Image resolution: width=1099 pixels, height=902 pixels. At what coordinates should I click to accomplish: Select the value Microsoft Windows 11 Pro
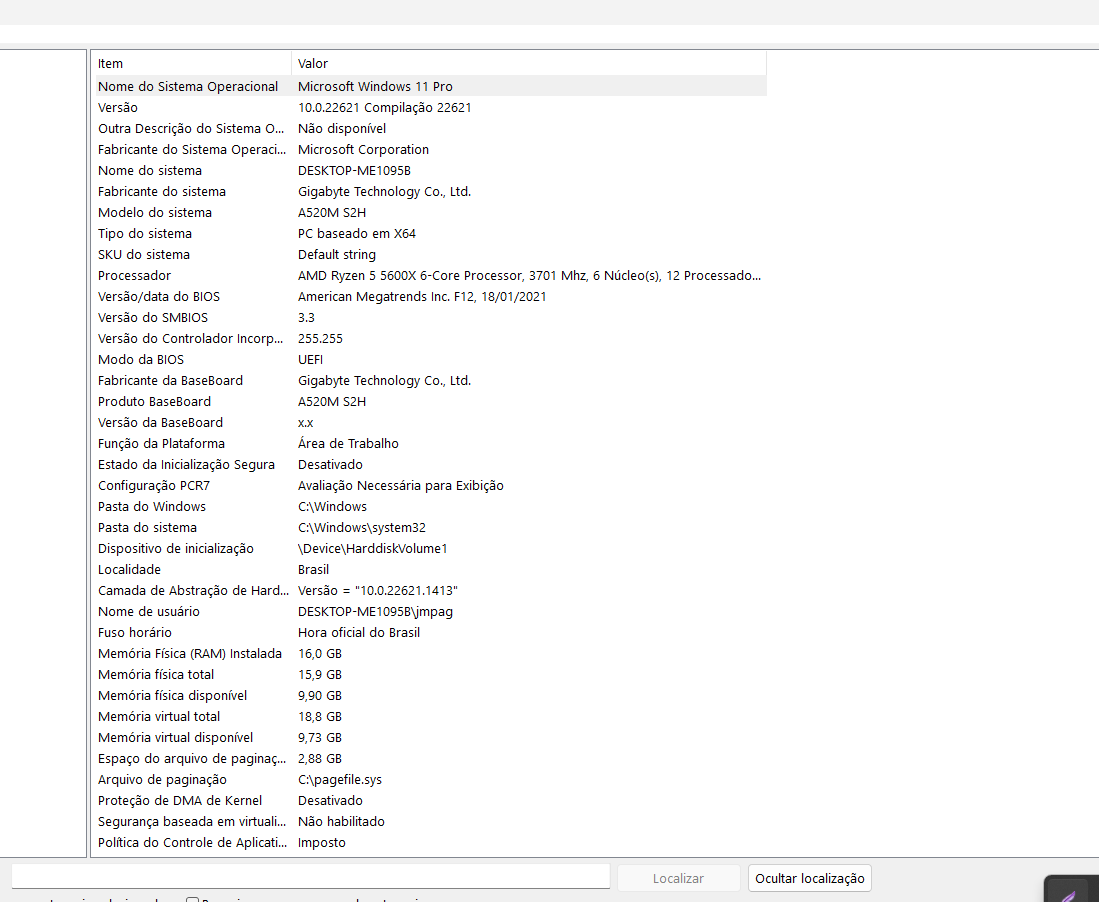click(375, 86)
